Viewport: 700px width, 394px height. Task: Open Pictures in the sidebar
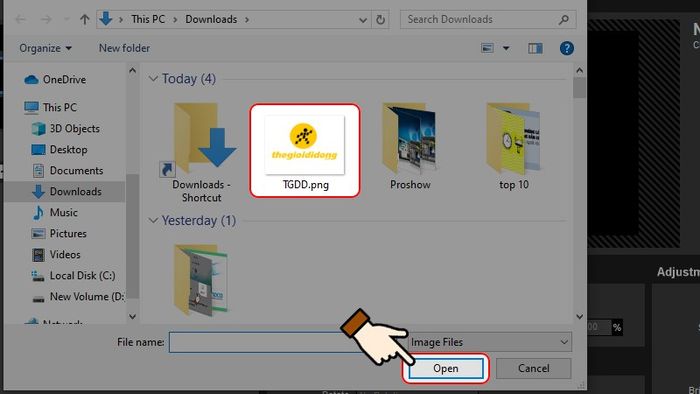[68, 233]
